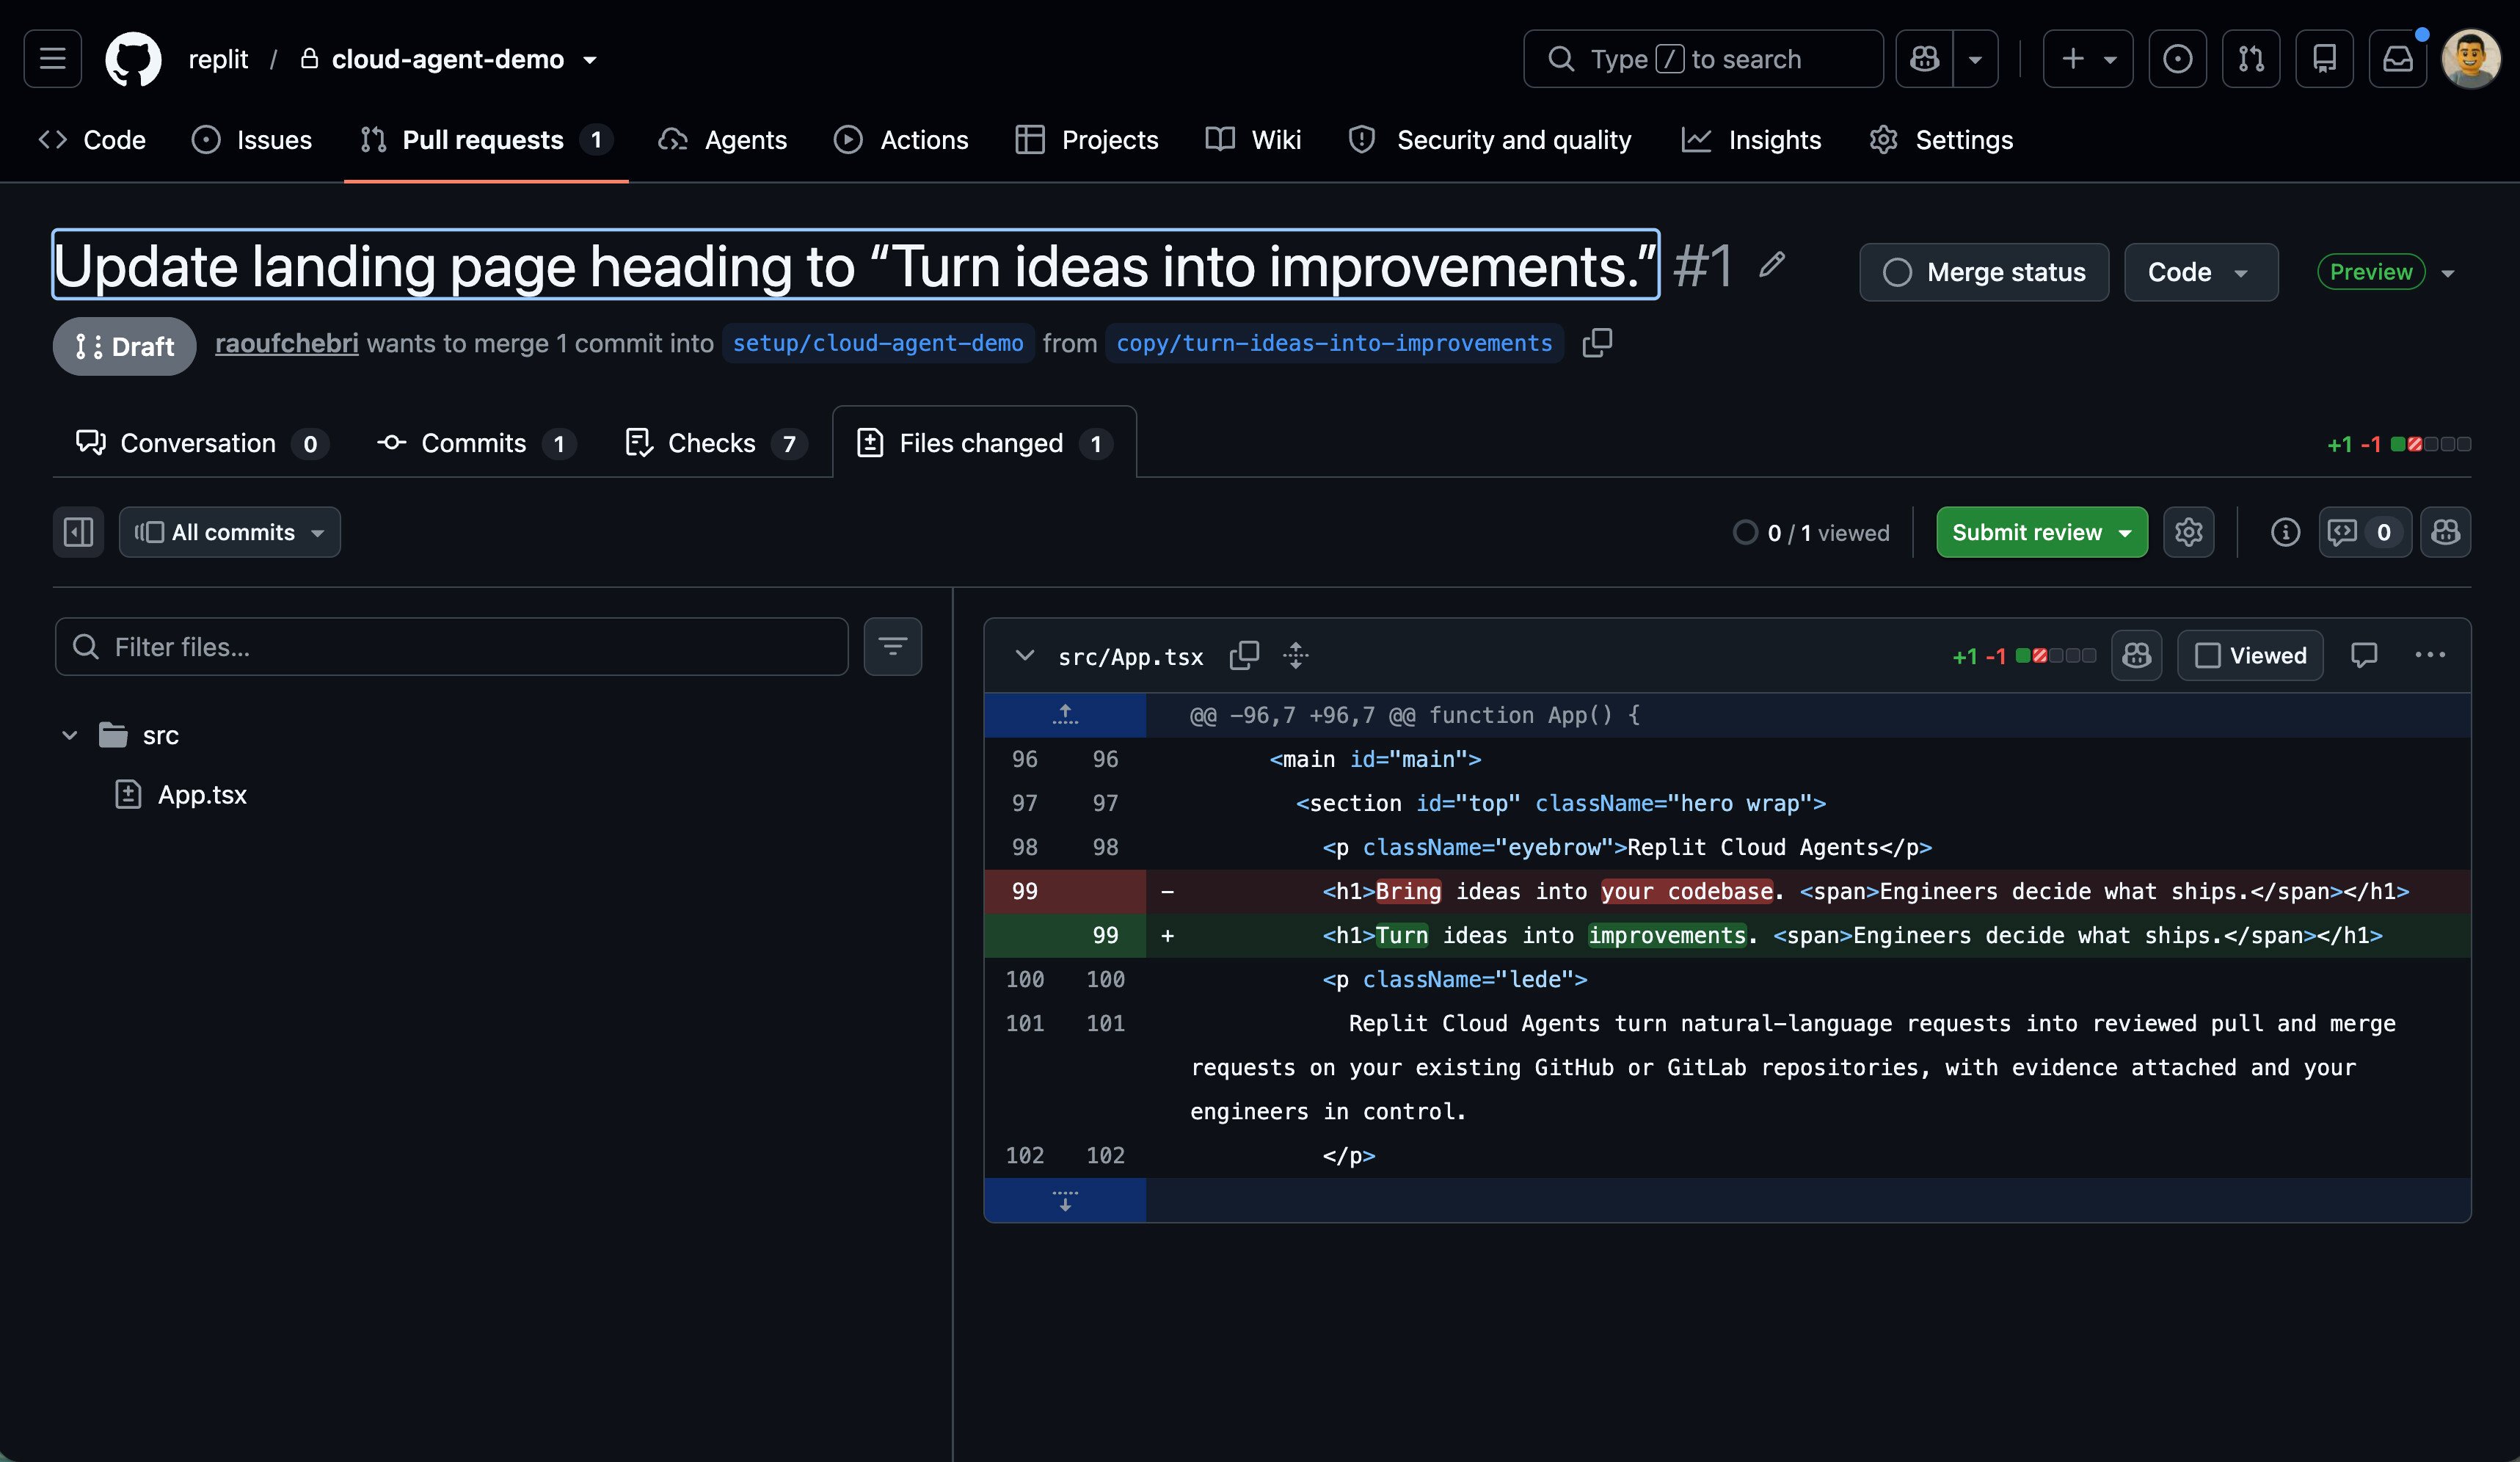
Task: Expand diff lines upward above line 96
Action: click(1065, 715)
